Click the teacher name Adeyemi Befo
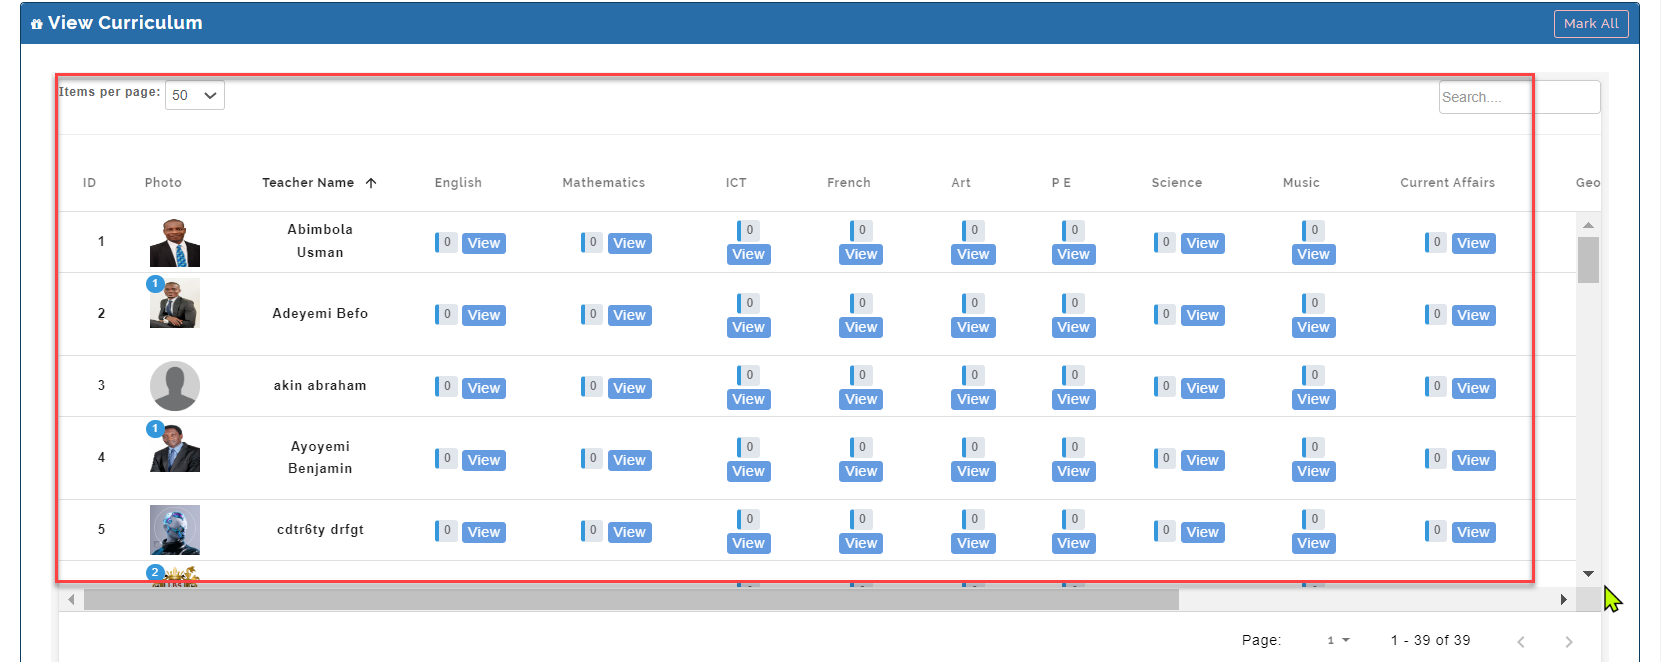This screenshot has height=662, width=1661. (320, 314)
